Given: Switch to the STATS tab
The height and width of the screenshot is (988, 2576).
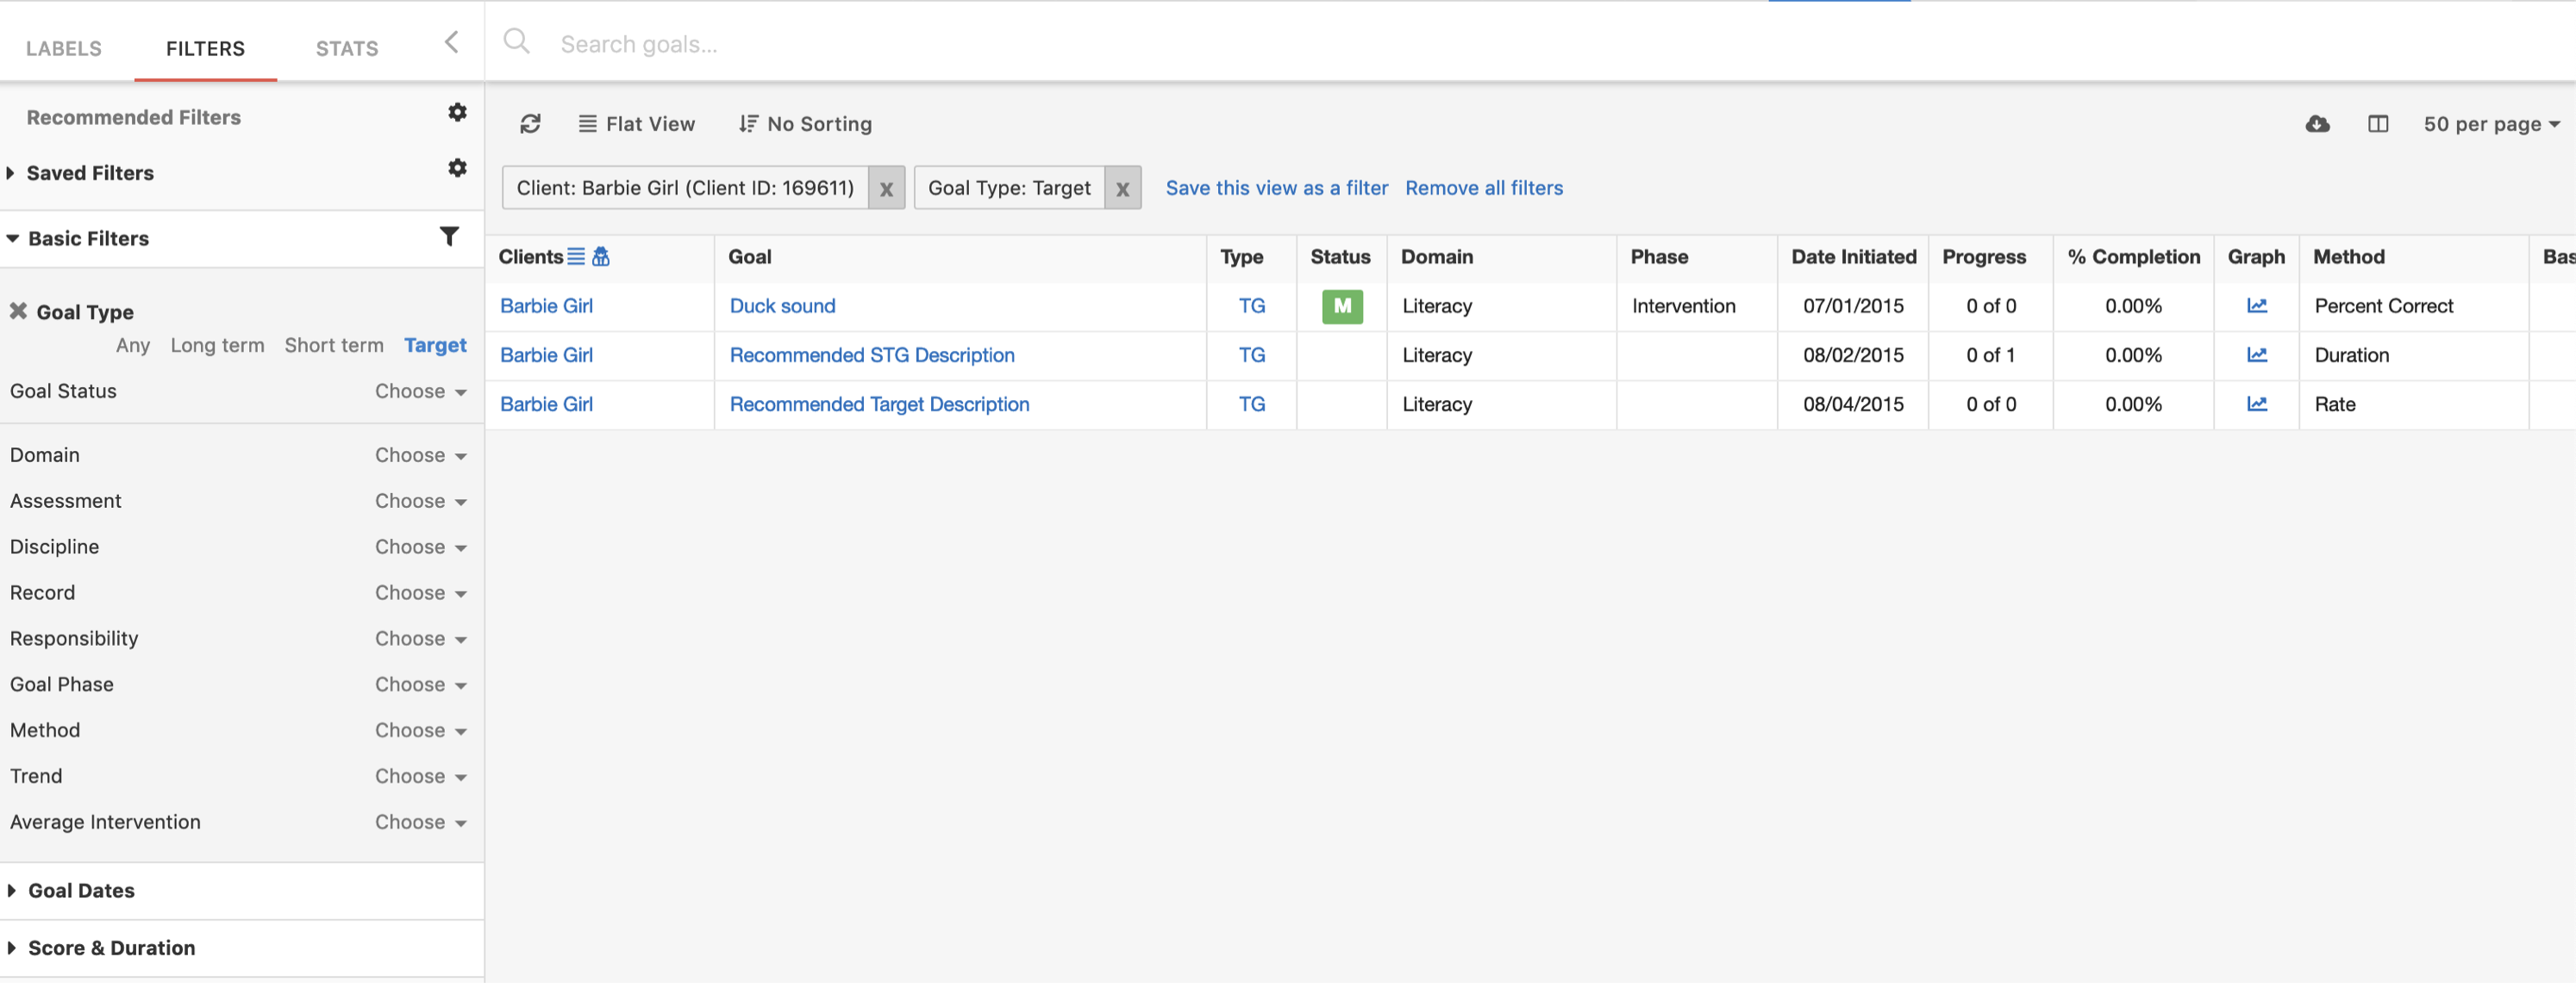Looking at the screenshot, I should pyautogui.click(x=347, y=48).
